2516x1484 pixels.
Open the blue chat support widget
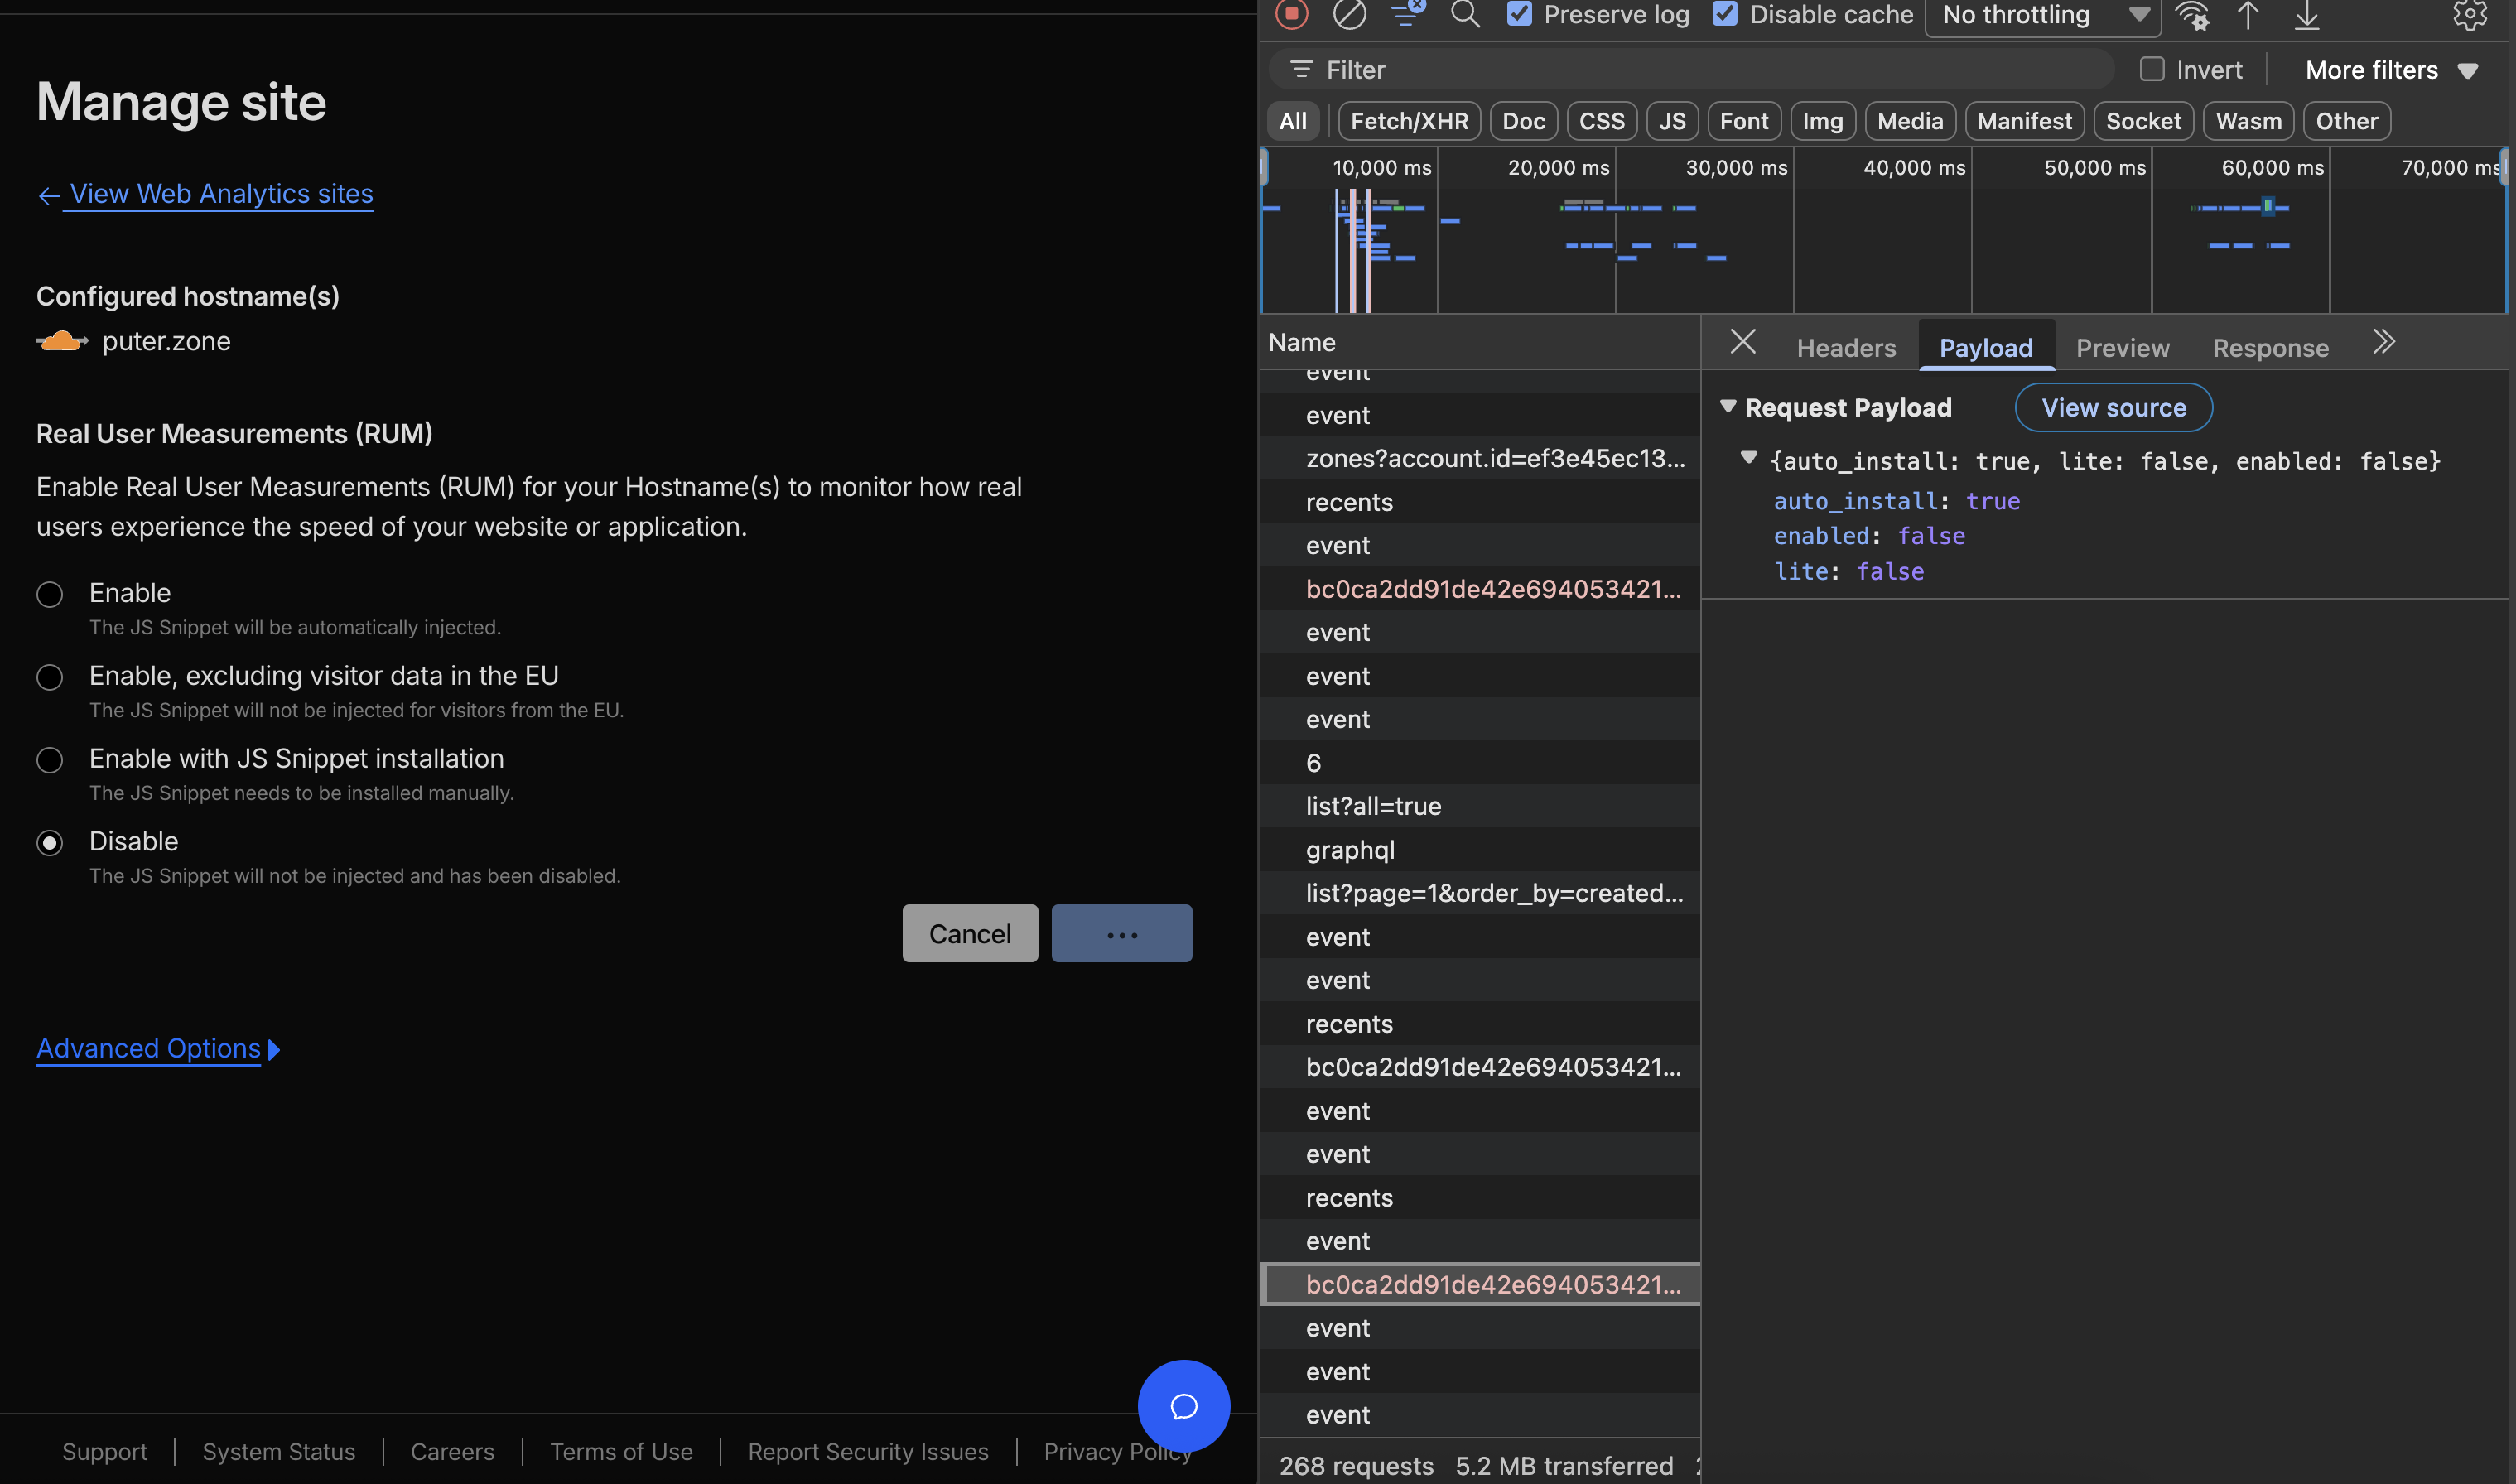pyautogui.click(x=1183, y=1405)
